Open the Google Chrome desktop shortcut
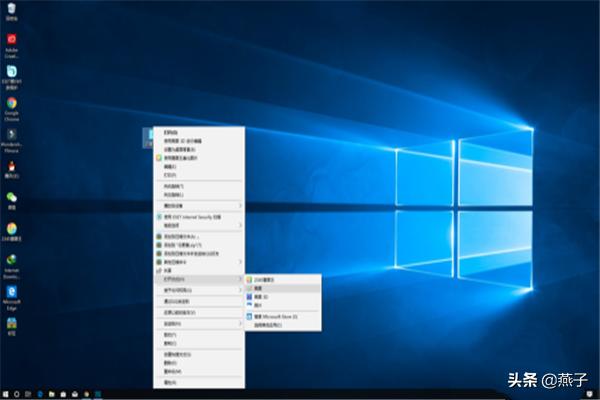The width and height of the screenshot is (600, 400). point(11,108)
